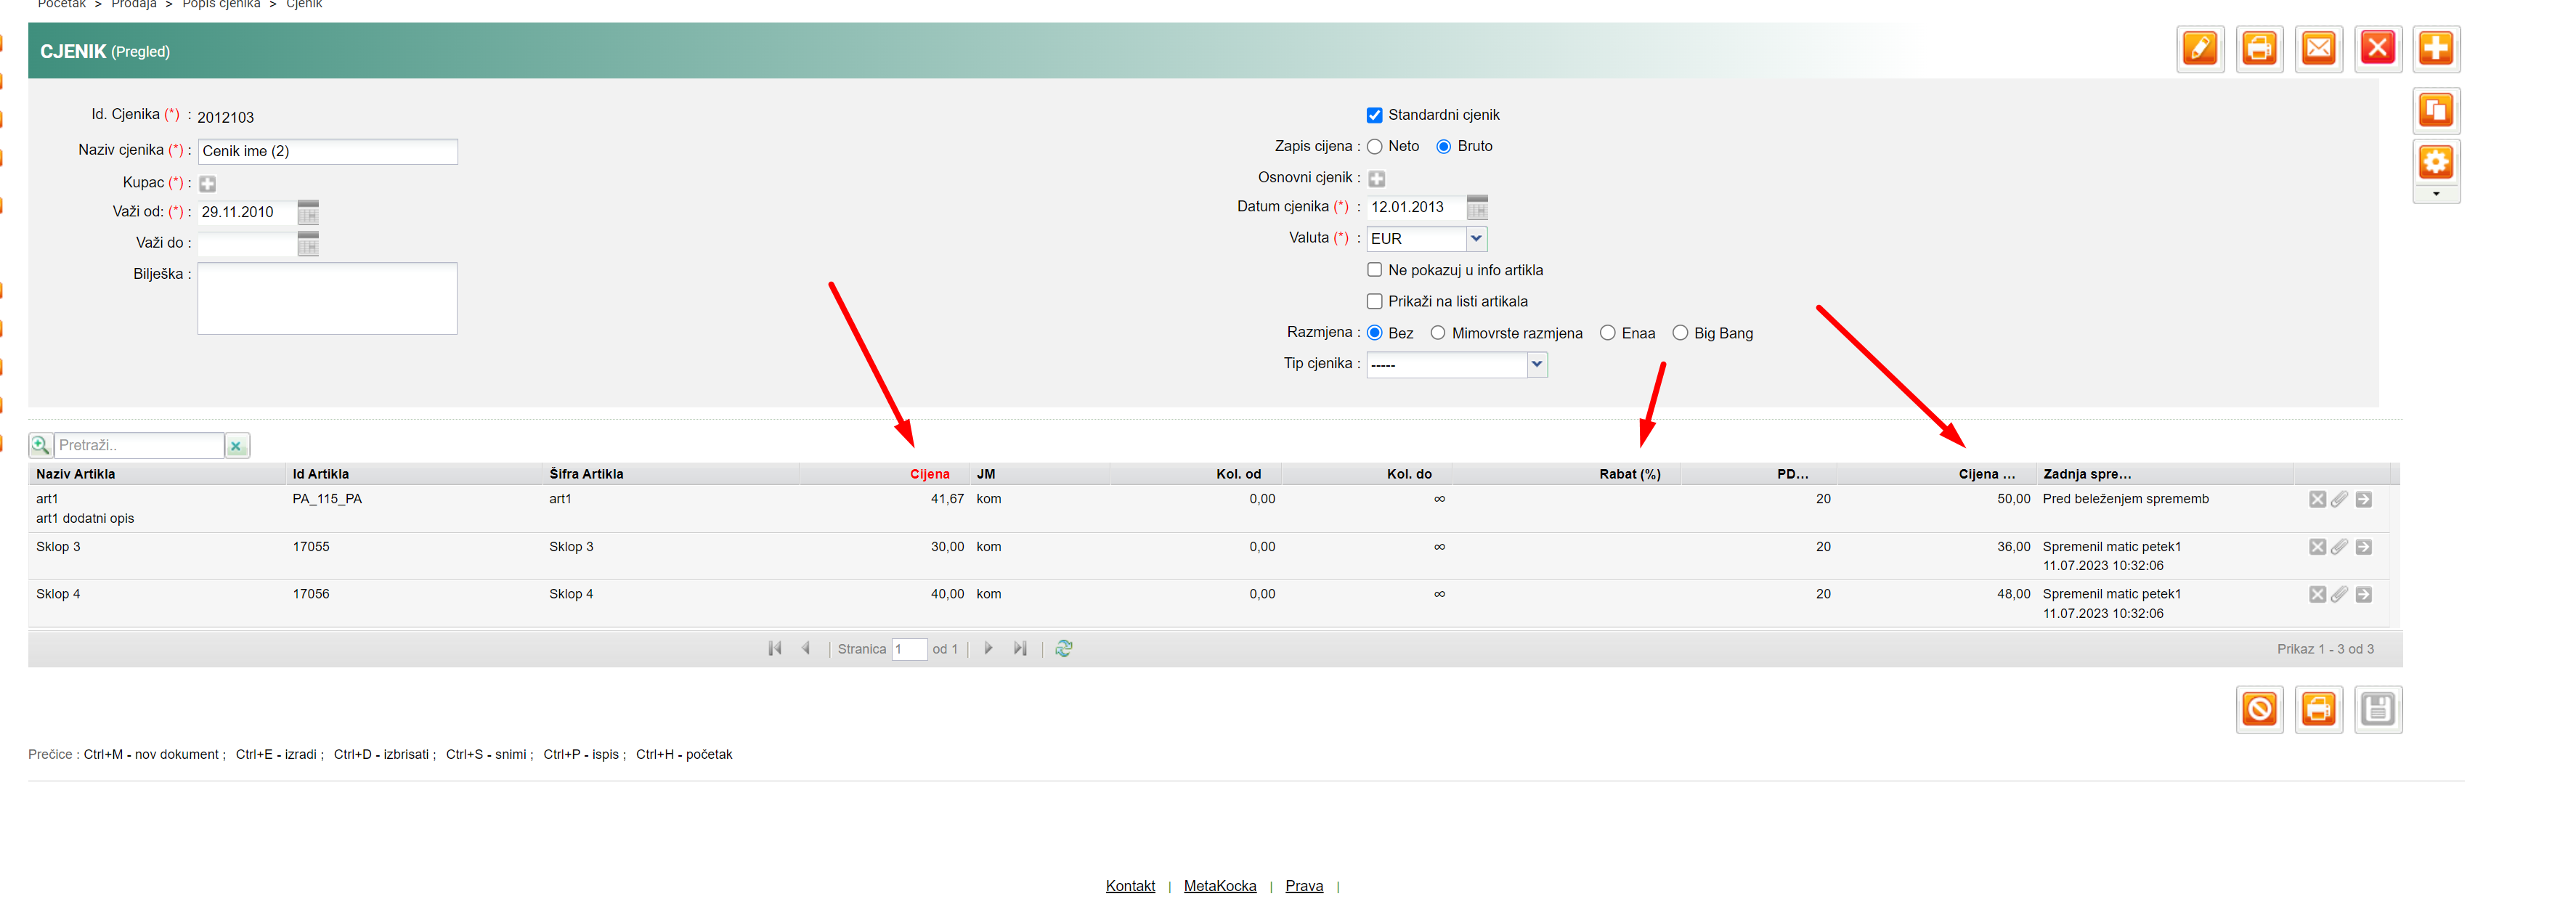Click the red X delete icon

(x=2377, y=48)
